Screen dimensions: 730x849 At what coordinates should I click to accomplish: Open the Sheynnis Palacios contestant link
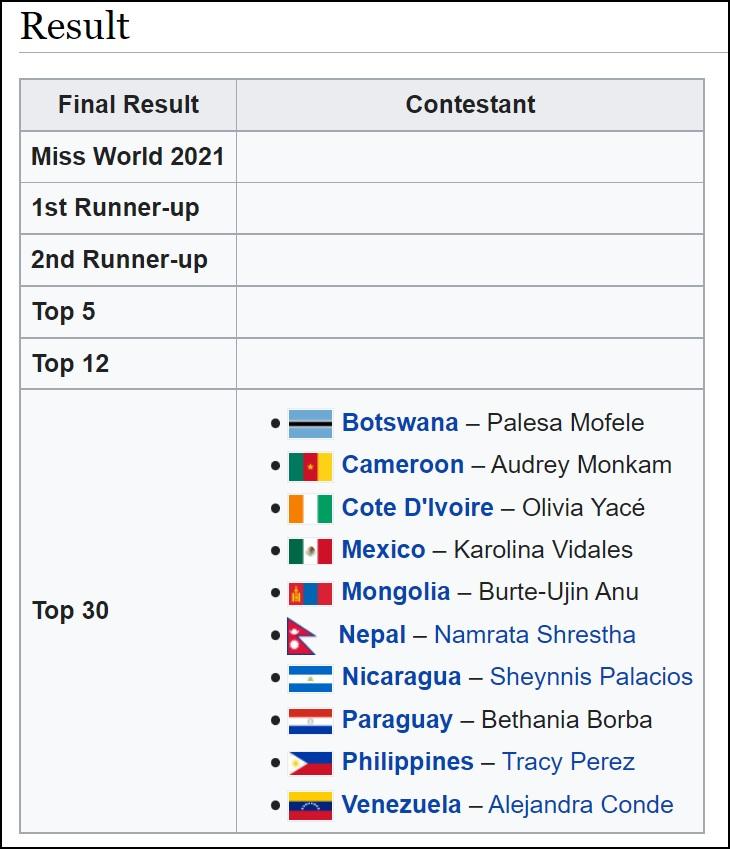(x=591, y=677)
